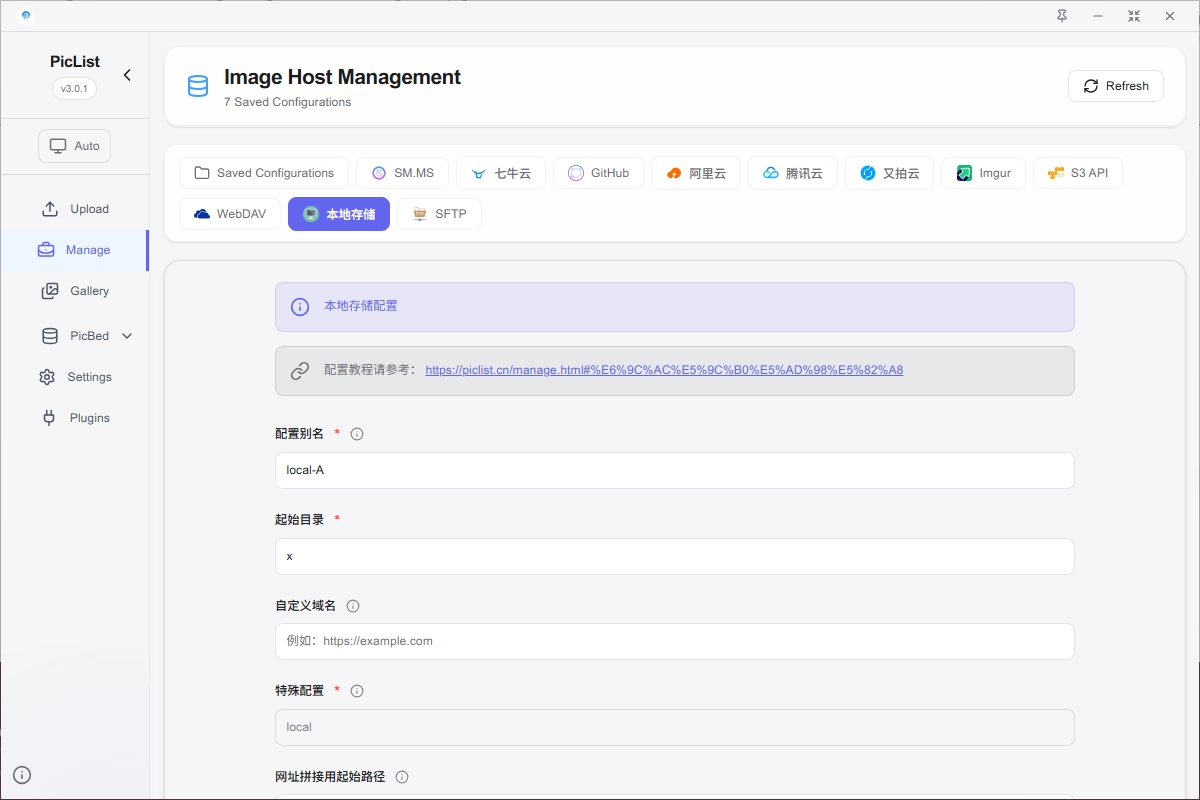Open the SFTP host tab
Viewport: 1200px width, 800px height.
[439, 214]
